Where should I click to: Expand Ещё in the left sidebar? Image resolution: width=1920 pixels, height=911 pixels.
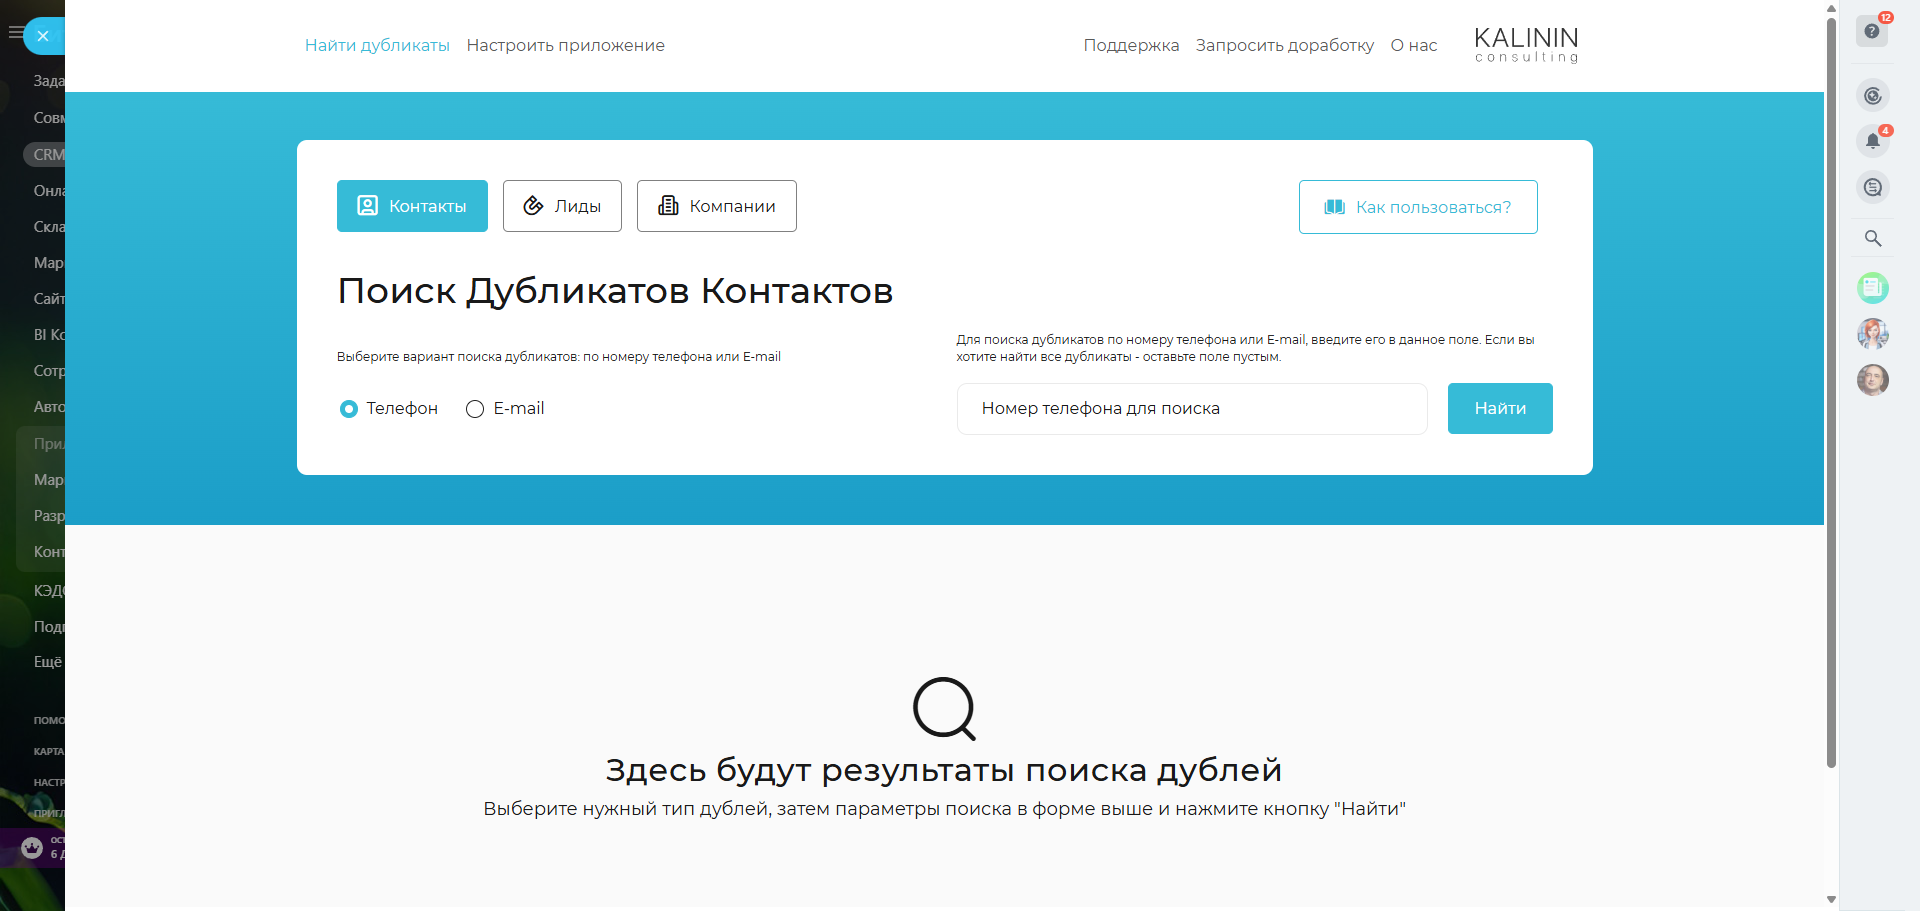coord(48,662)
